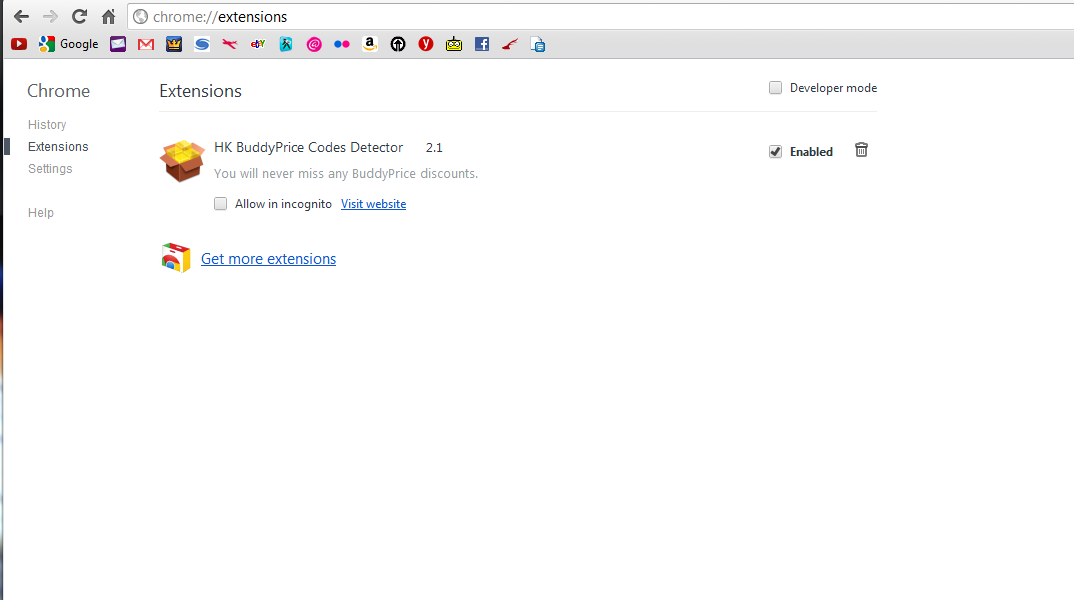Open the Facebook bookmark
This screenshot has height=600, width=1074.
tap(482, 45)
